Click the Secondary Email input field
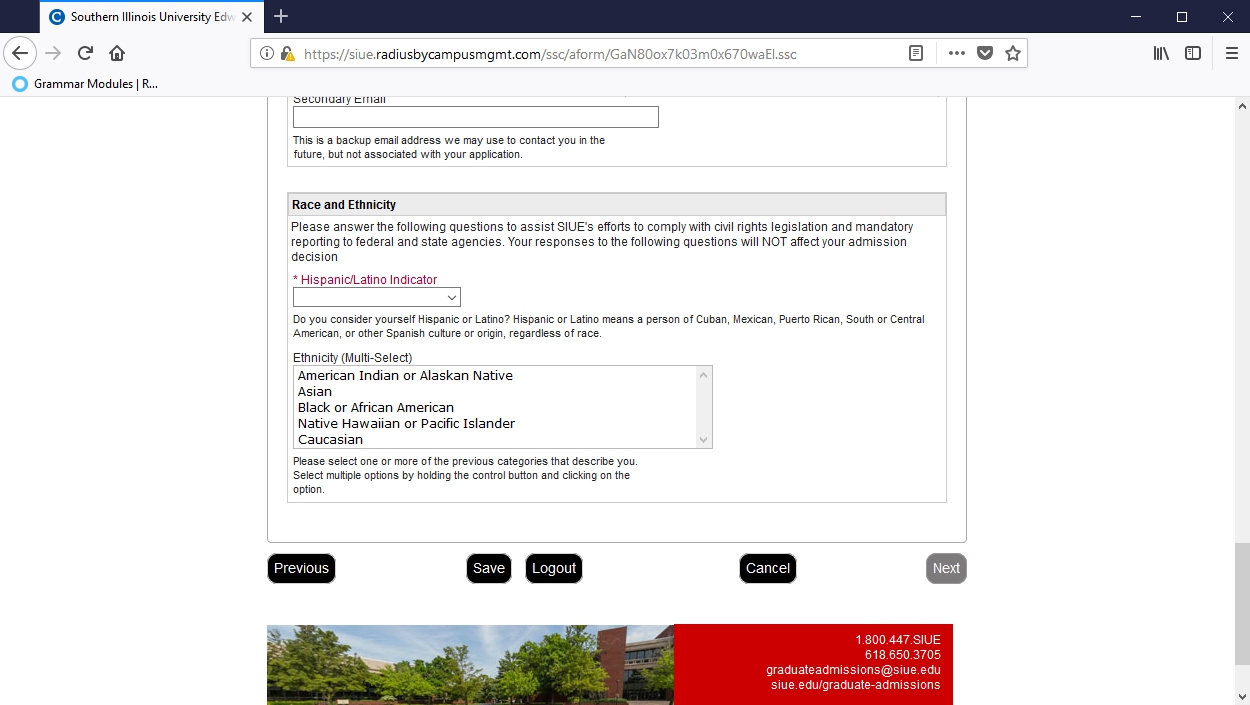The width and height of the screenshot is (1250, 705). pyautogui.click(x=475, y=117)
